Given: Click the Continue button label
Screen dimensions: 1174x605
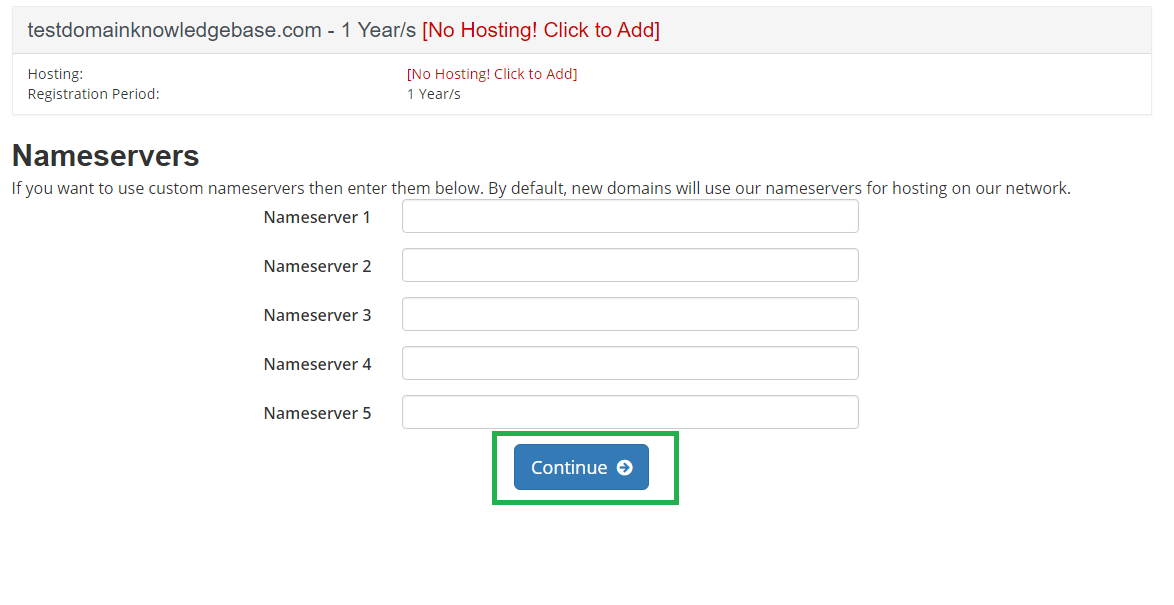Looking at the screenshot, I should tap(569, 467).
